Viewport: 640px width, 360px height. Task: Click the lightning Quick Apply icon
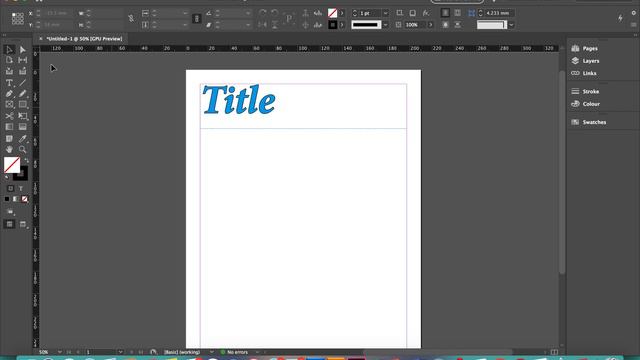click(x=620, y=18)
